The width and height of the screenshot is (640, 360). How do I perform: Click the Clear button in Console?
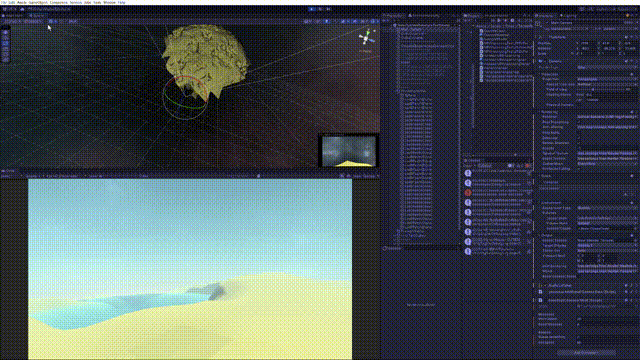click(467, 165)
